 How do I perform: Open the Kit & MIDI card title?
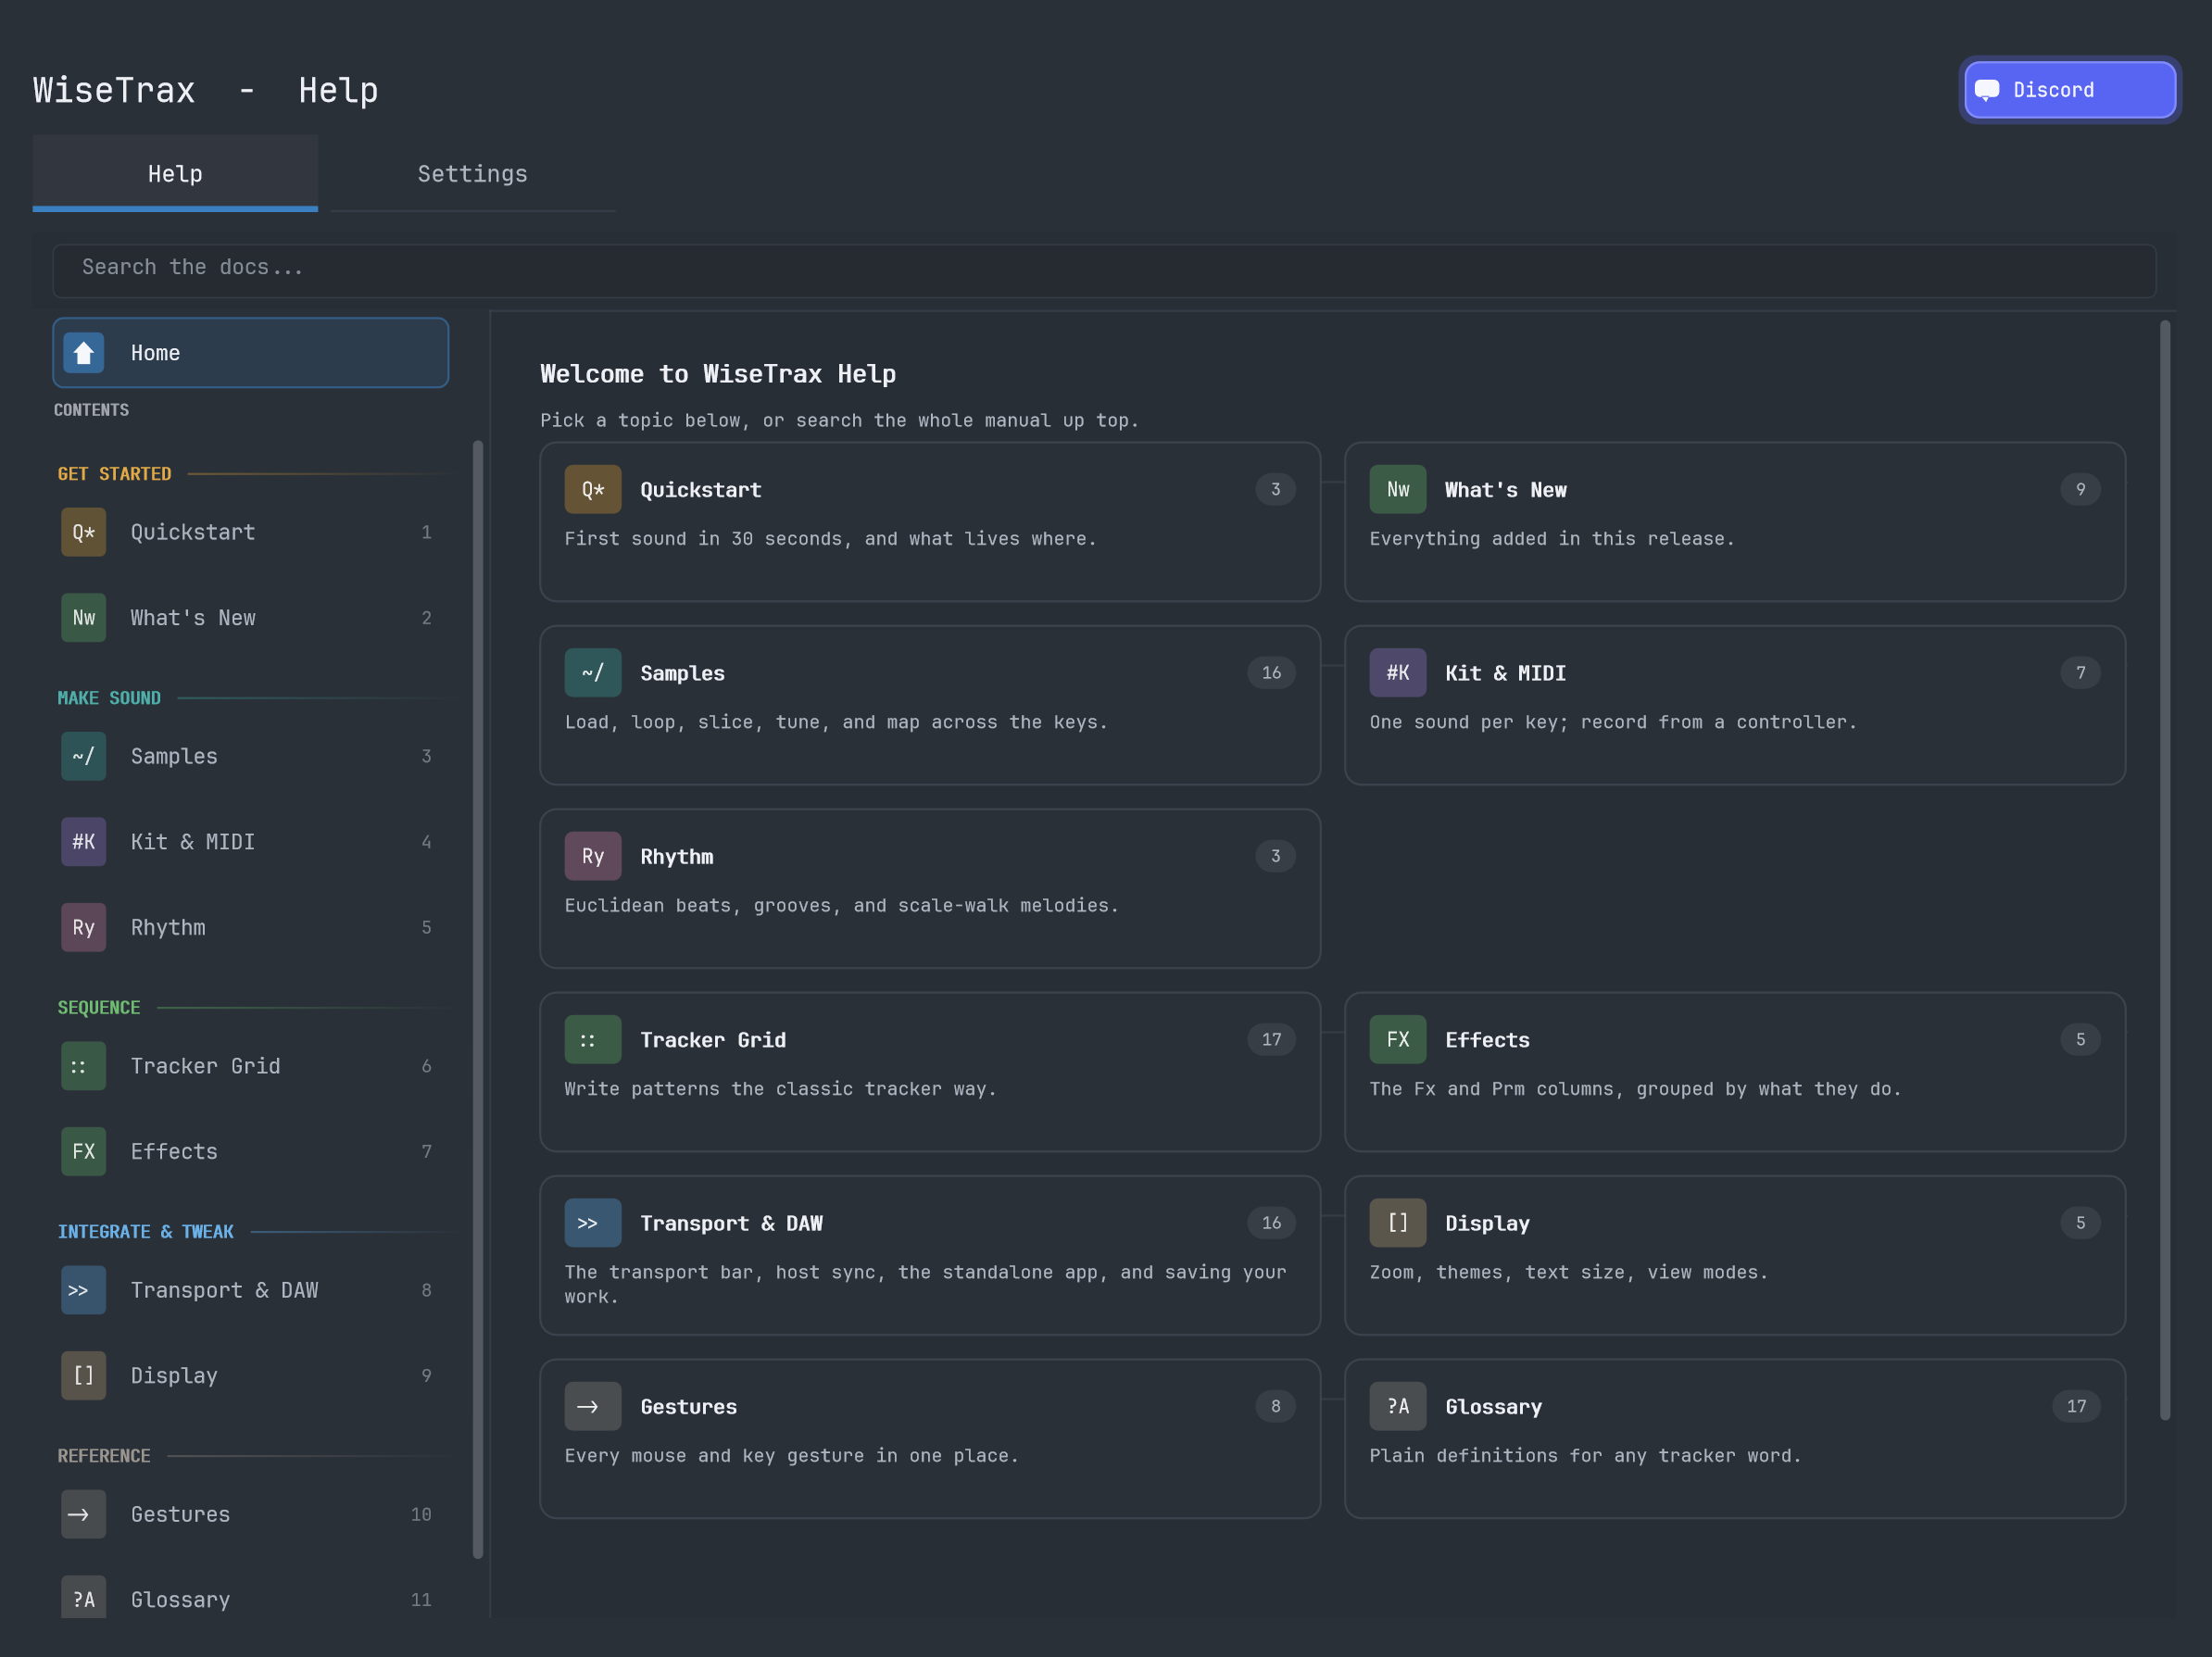click(x=1506, y=673)
